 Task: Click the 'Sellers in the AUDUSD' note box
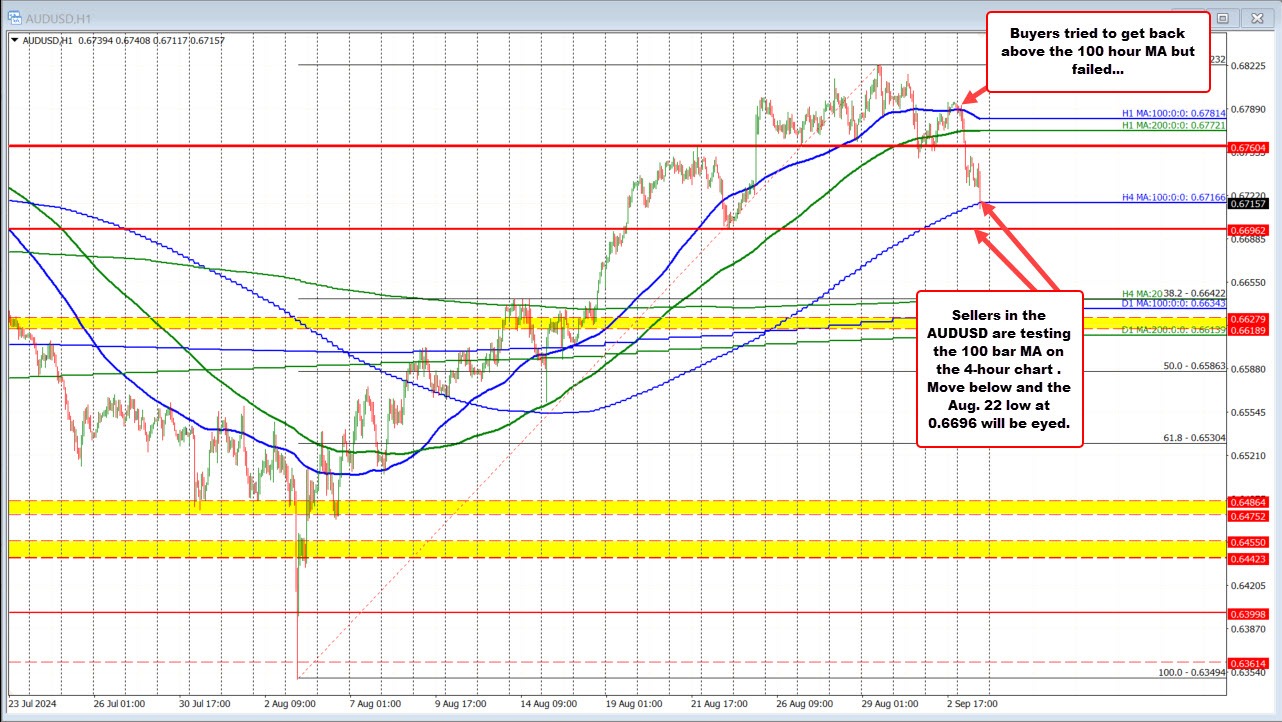[x=998, y=369]
